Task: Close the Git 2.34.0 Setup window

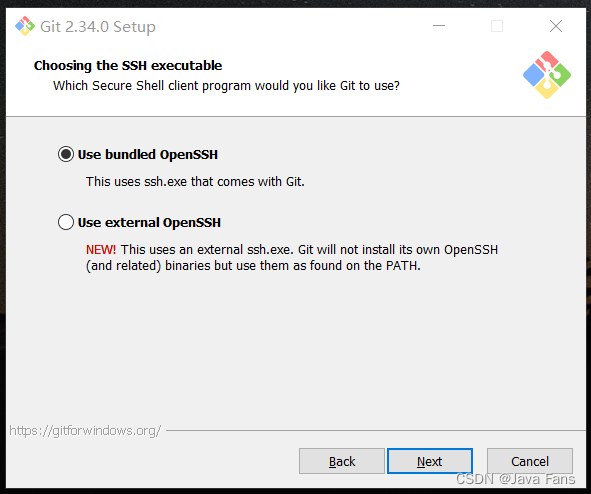Action: point(556,26)
